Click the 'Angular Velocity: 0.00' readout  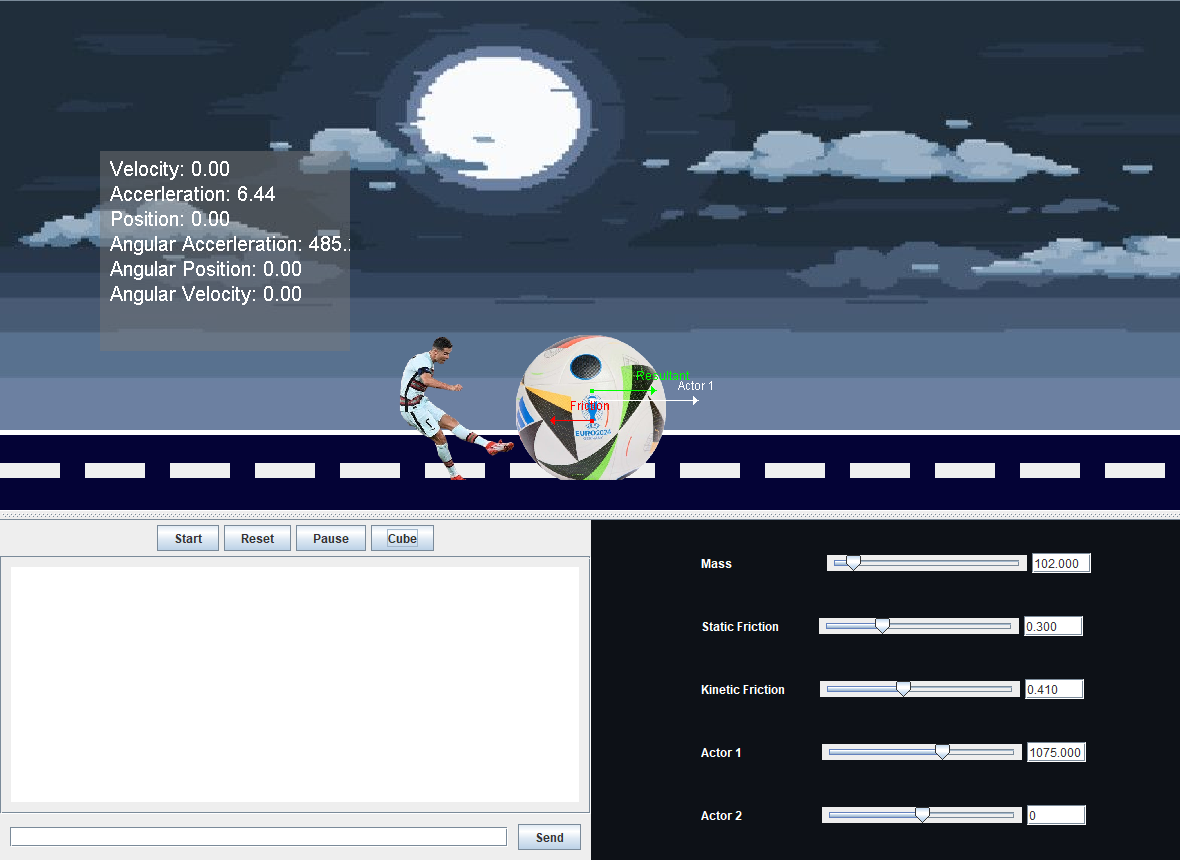point(205,294)
